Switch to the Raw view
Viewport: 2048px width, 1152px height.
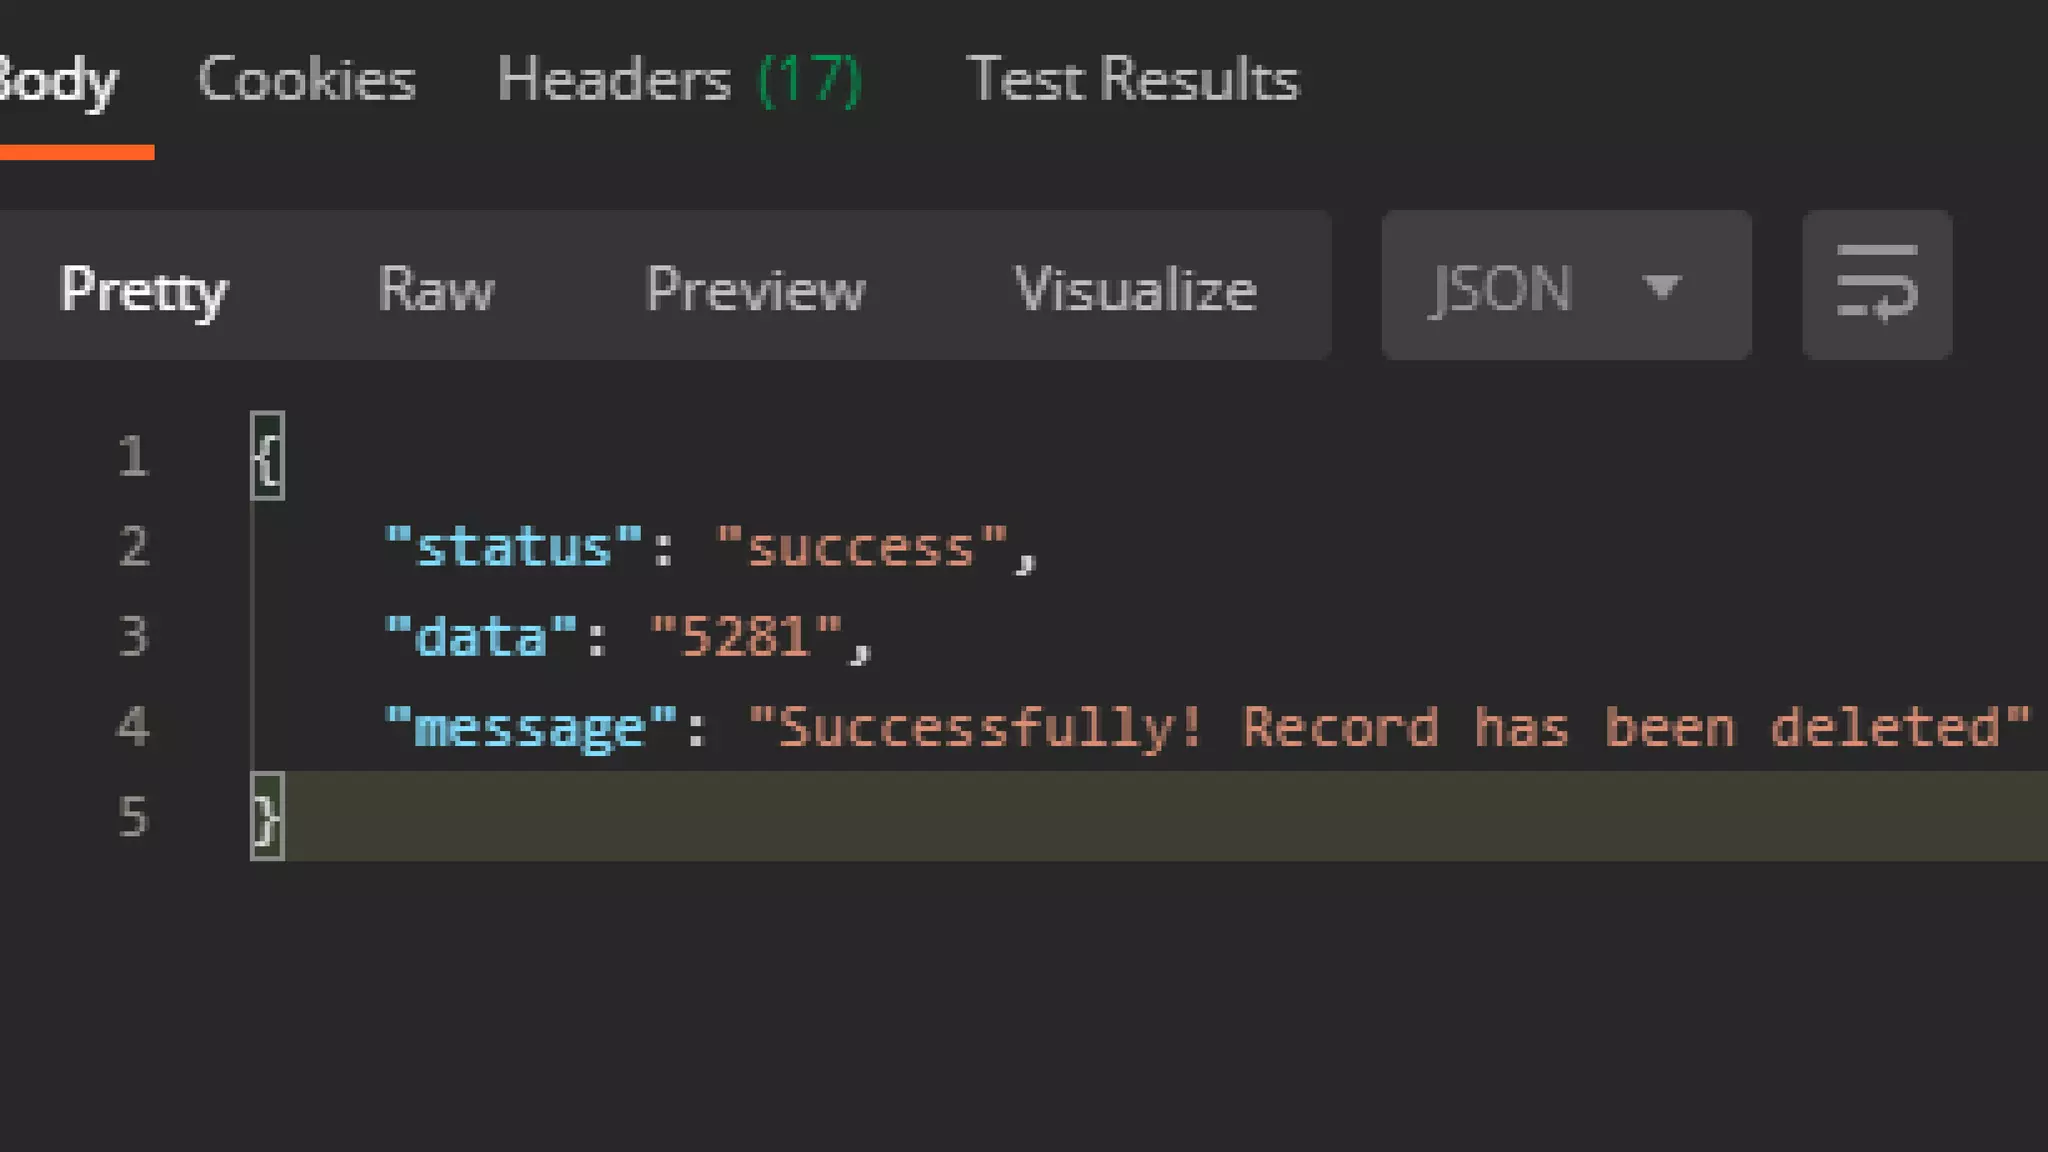[x=436, y=289]
